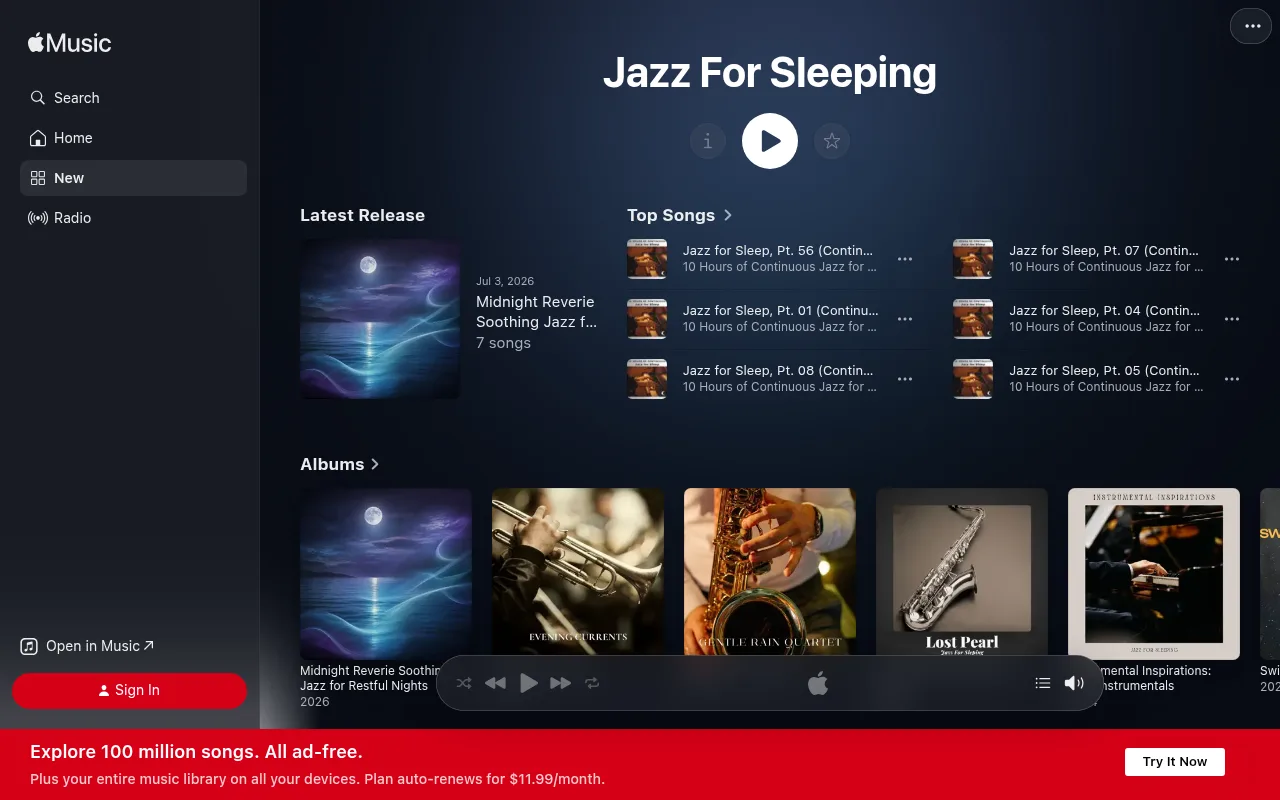Open Radio in the sidebar
Image resolution: width=1280 pixels, height=800 pixels.
point(133,218)
